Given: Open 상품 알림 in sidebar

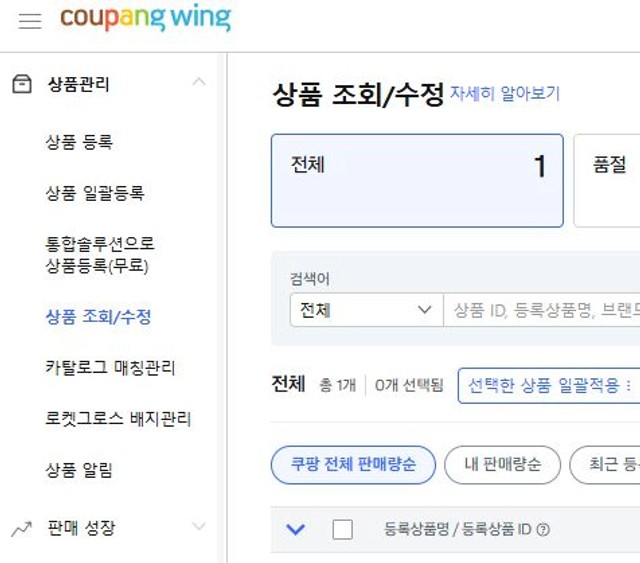Looking at the screenshot, I should [79, 470].
